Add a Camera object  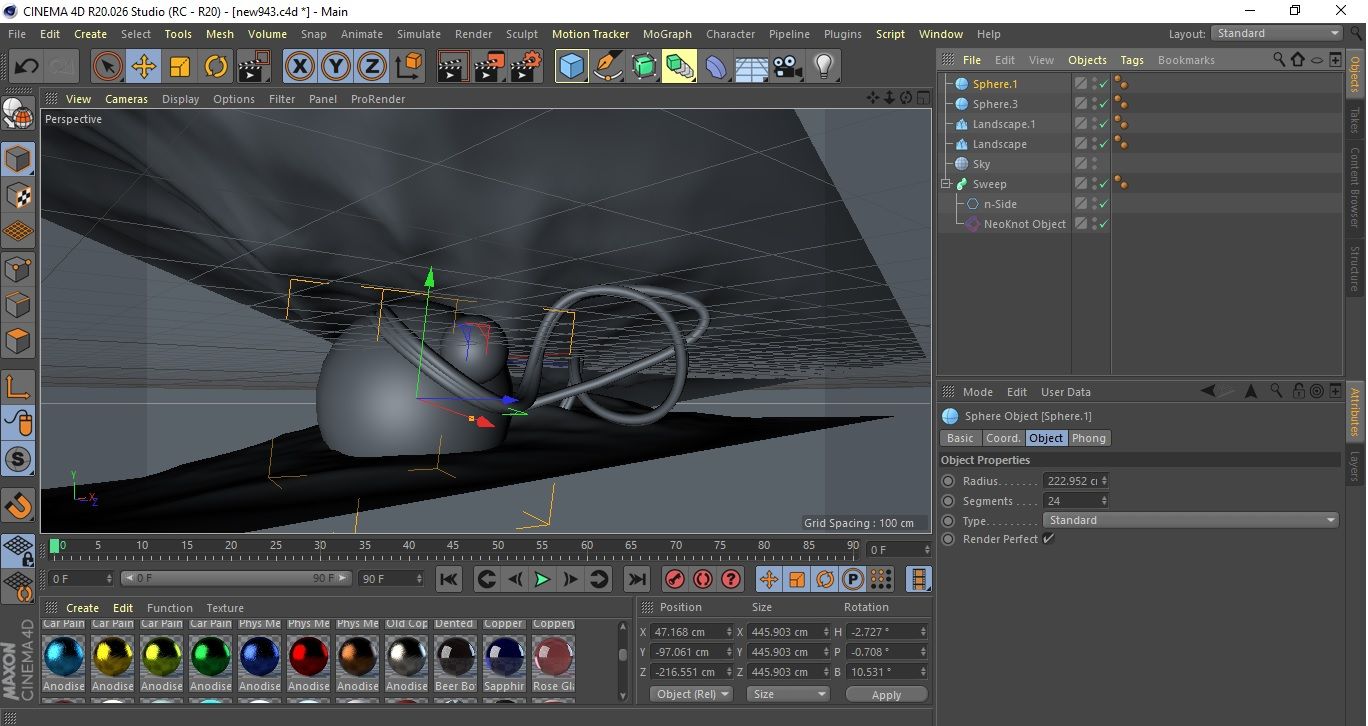(x=788, y=67)
